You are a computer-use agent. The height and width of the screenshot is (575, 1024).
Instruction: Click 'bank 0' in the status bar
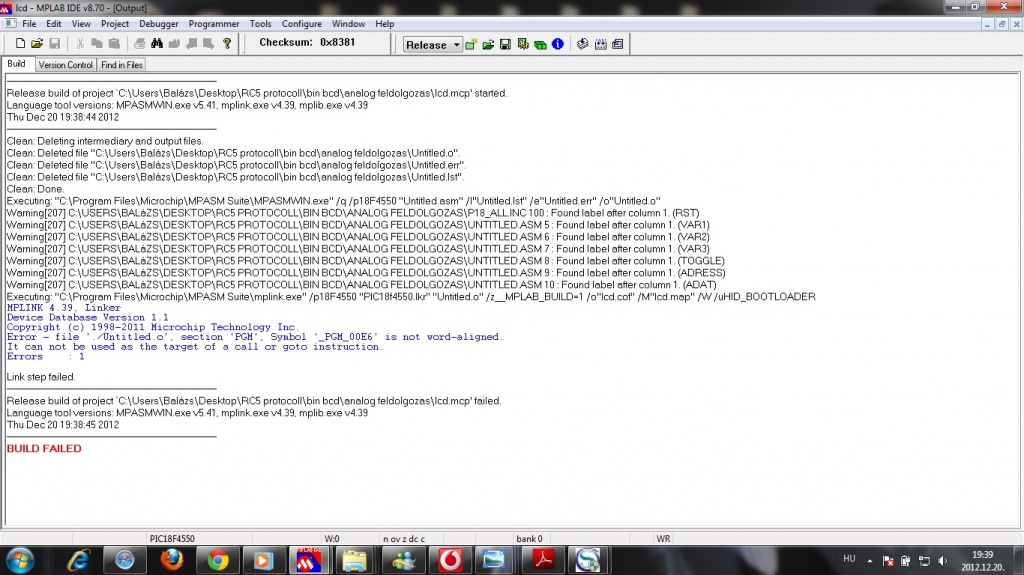pos(529,538)
